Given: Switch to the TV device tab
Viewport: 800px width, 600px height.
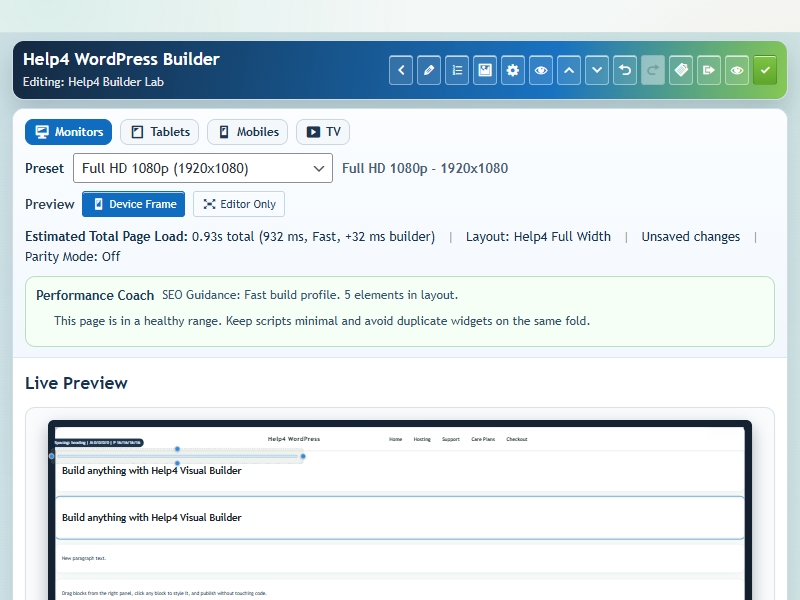Looking at the screenshot, I should coord(323,132).
